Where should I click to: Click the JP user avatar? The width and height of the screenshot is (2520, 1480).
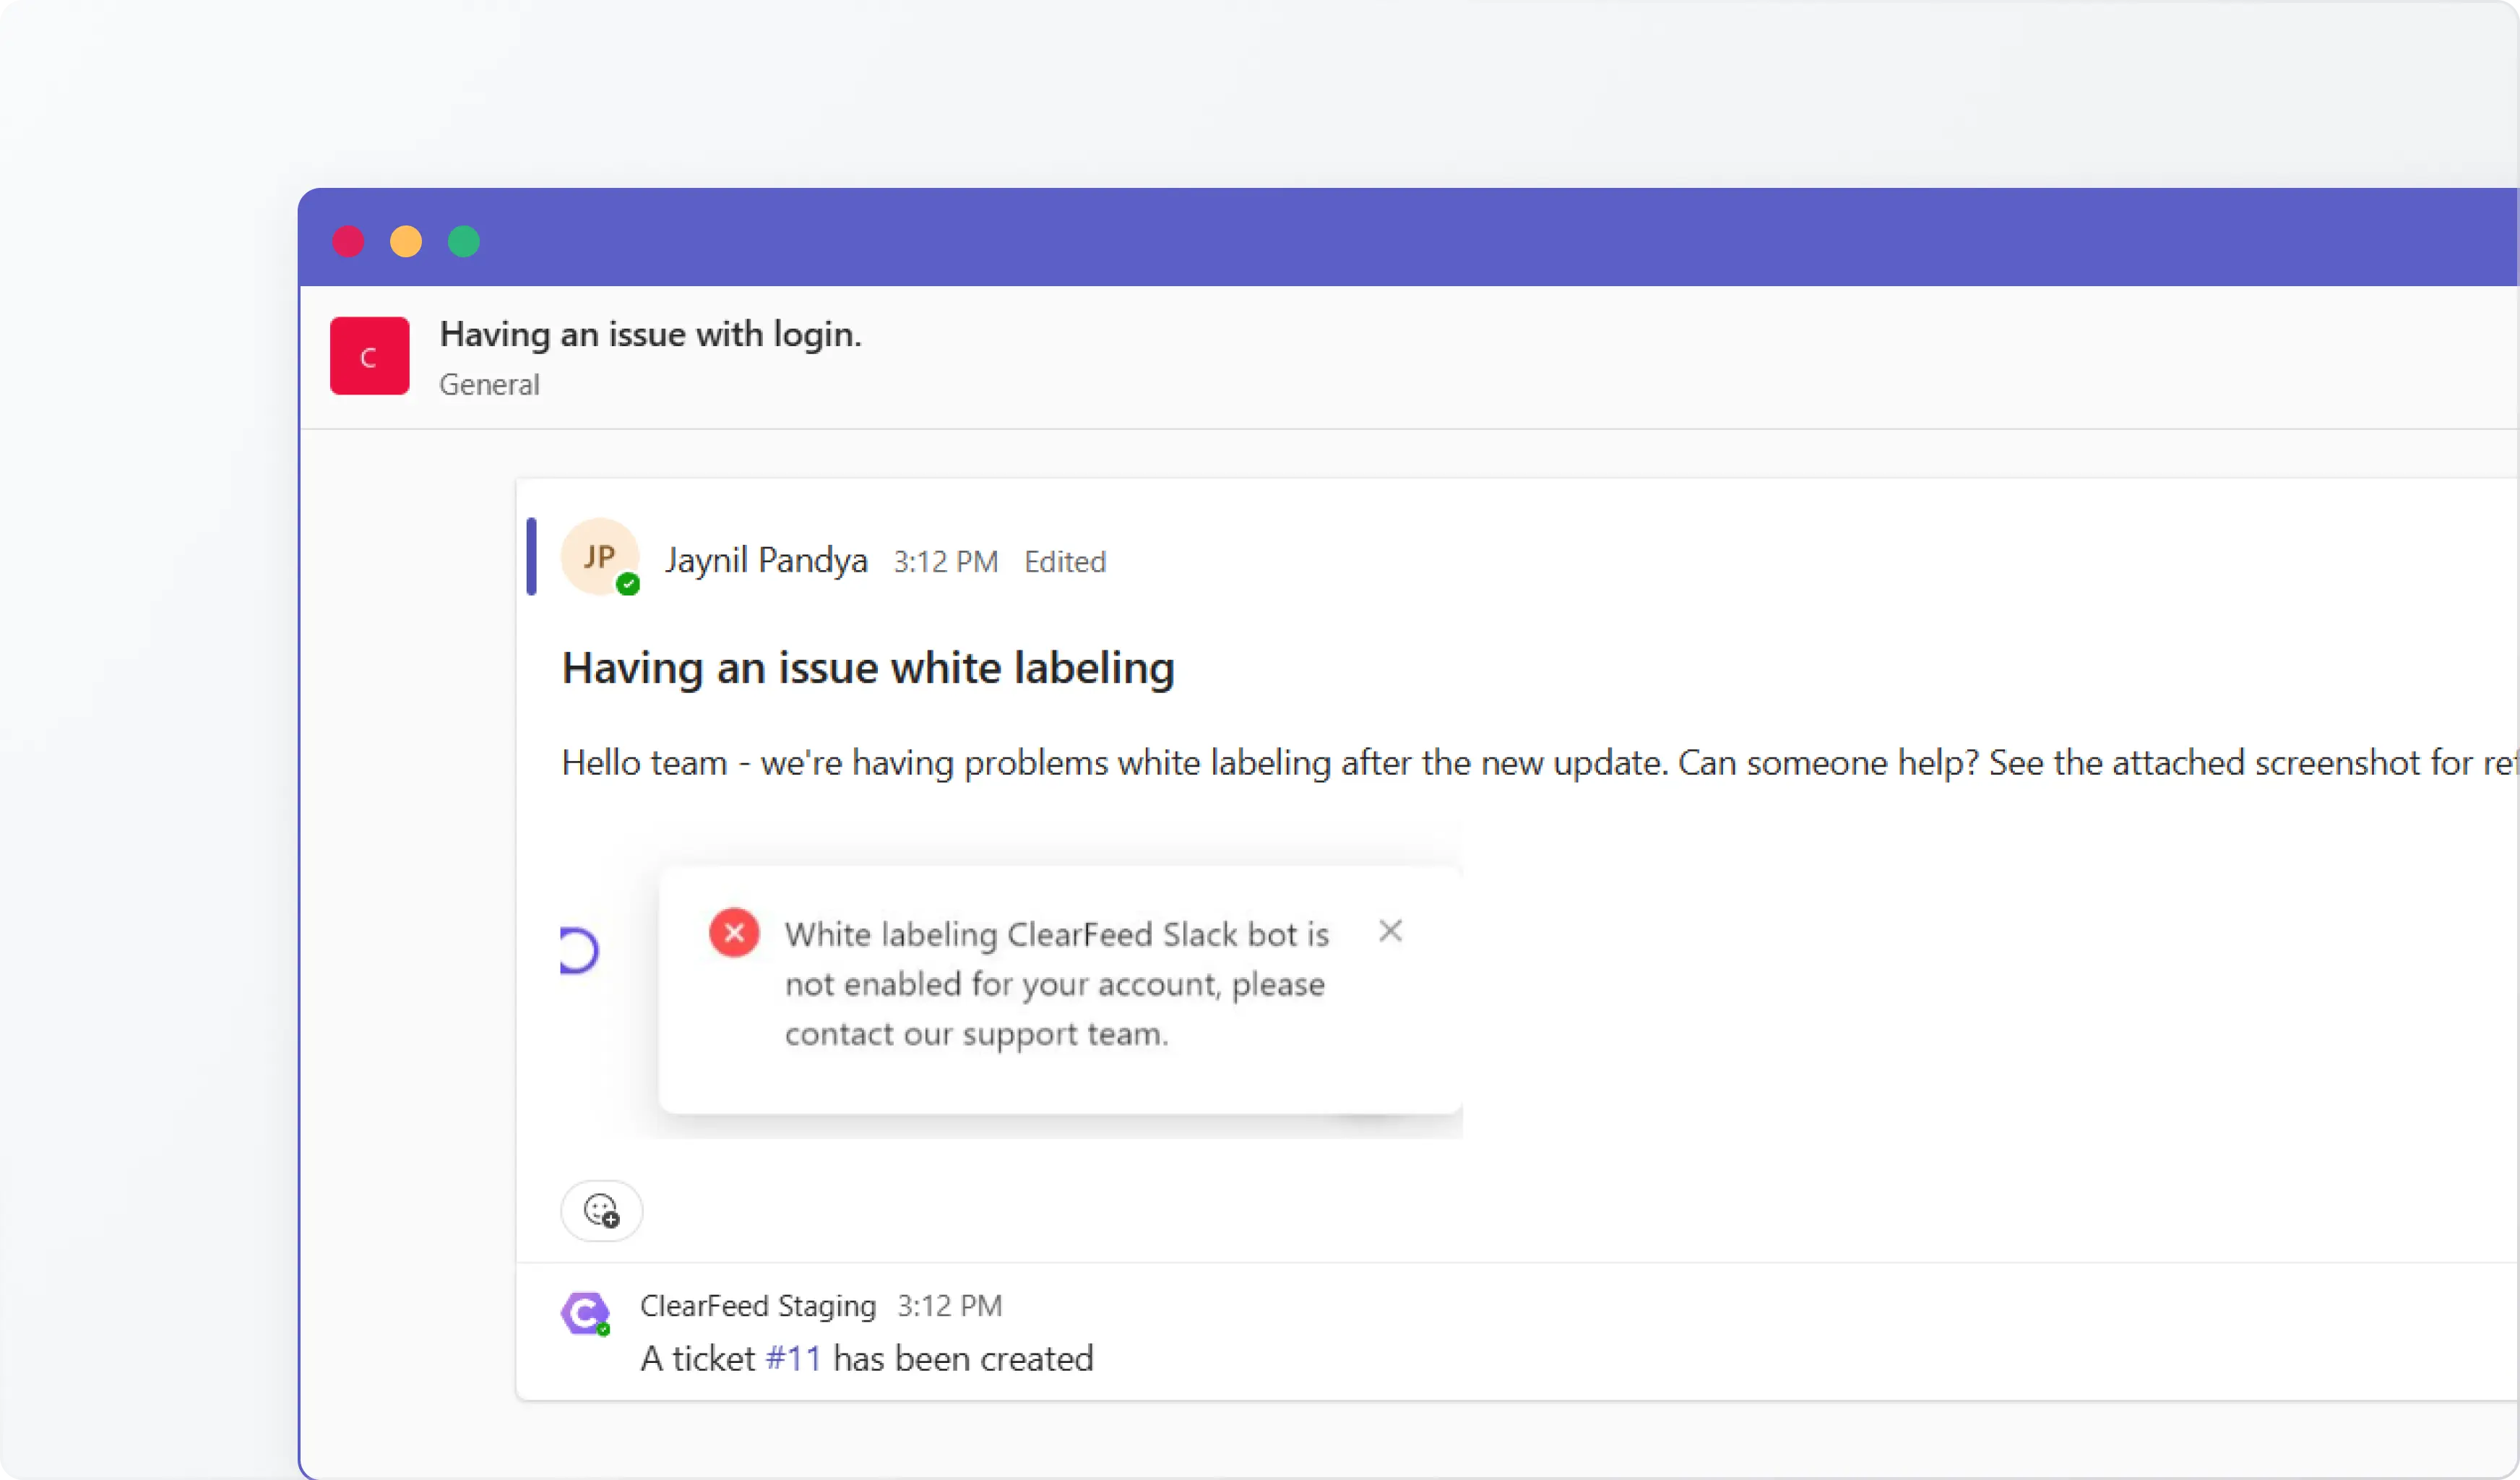tap(599, 557)
